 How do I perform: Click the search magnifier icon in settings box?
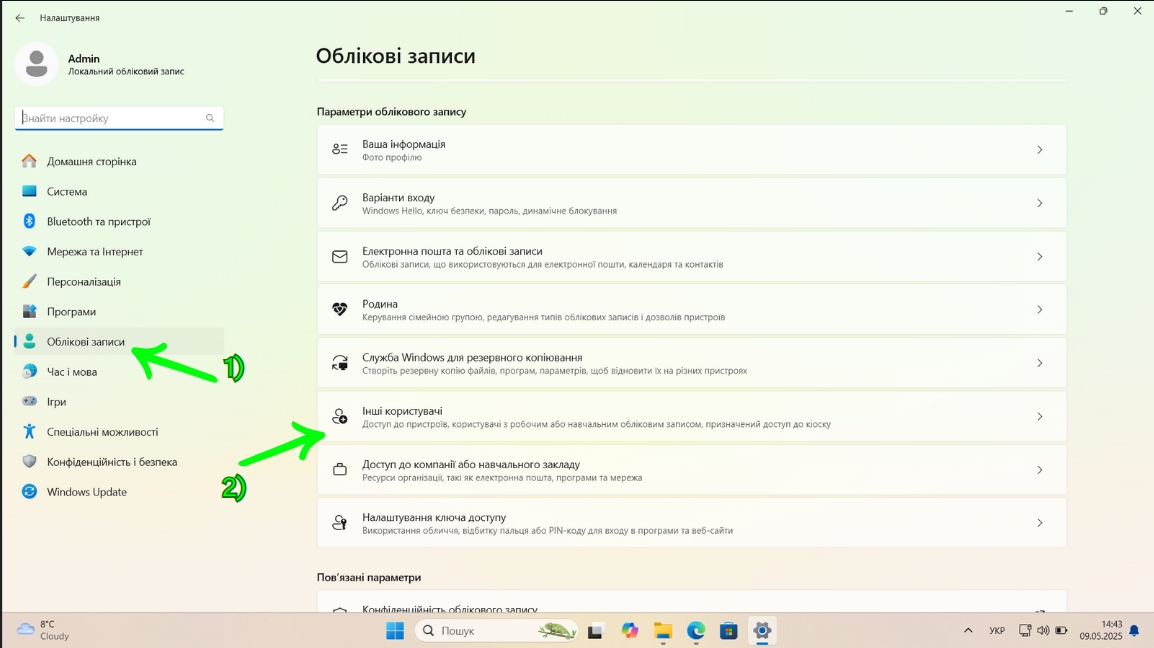(x=210, y=118)
